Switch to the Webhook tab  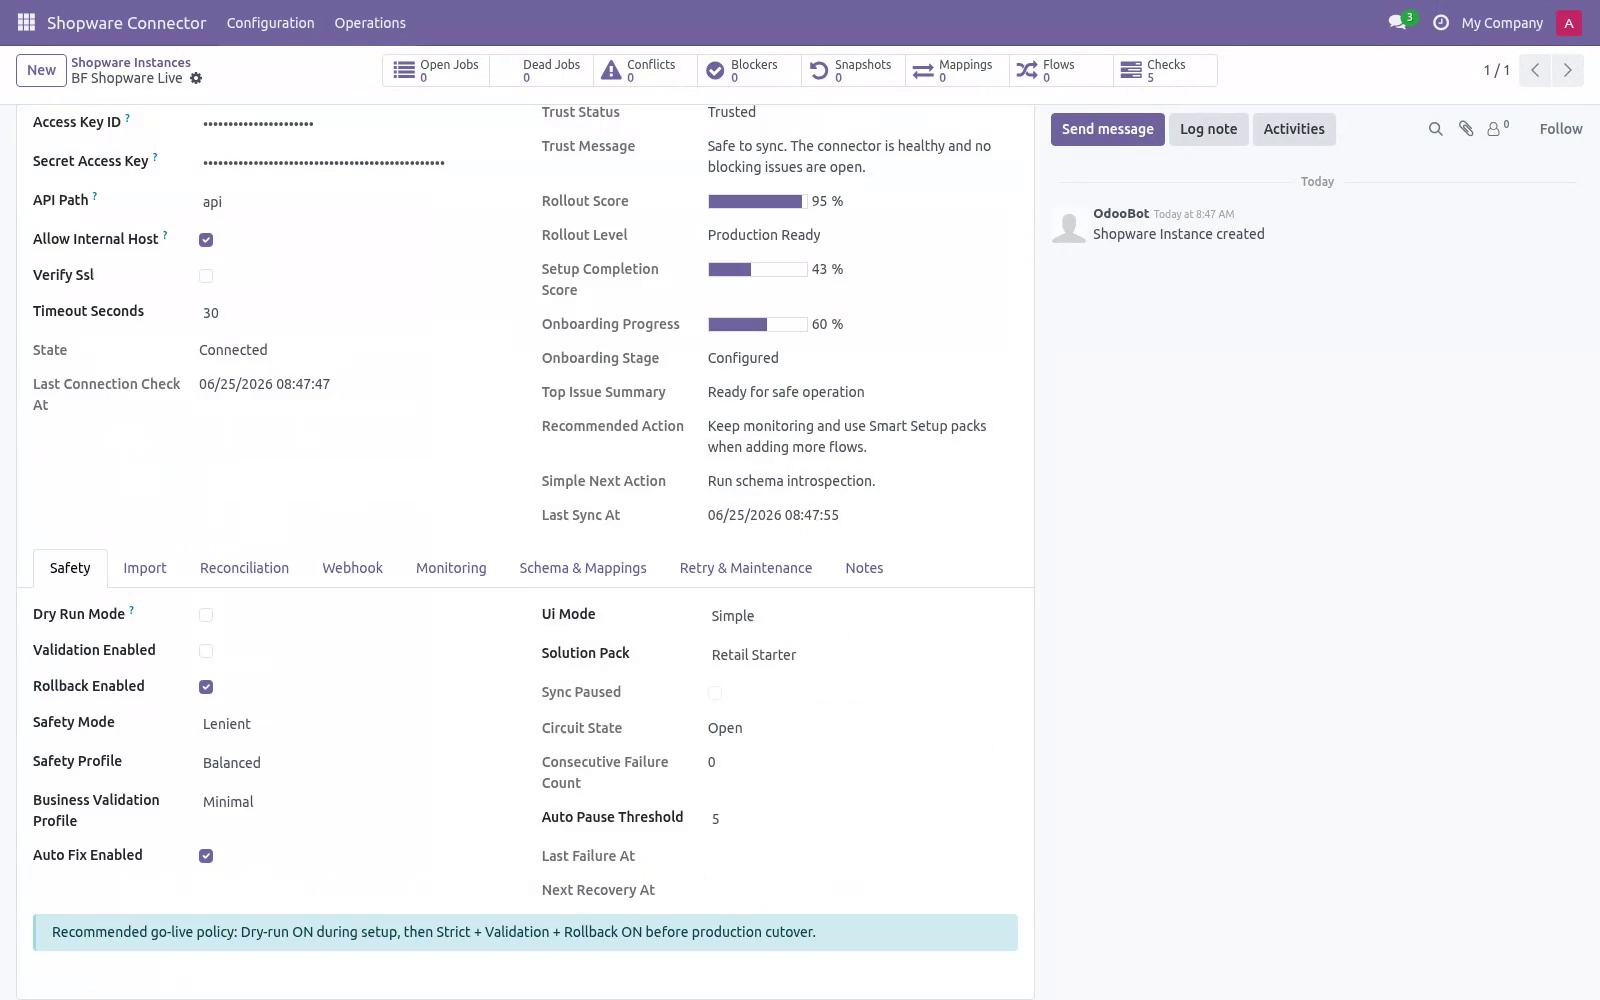[x=352, y=568]
